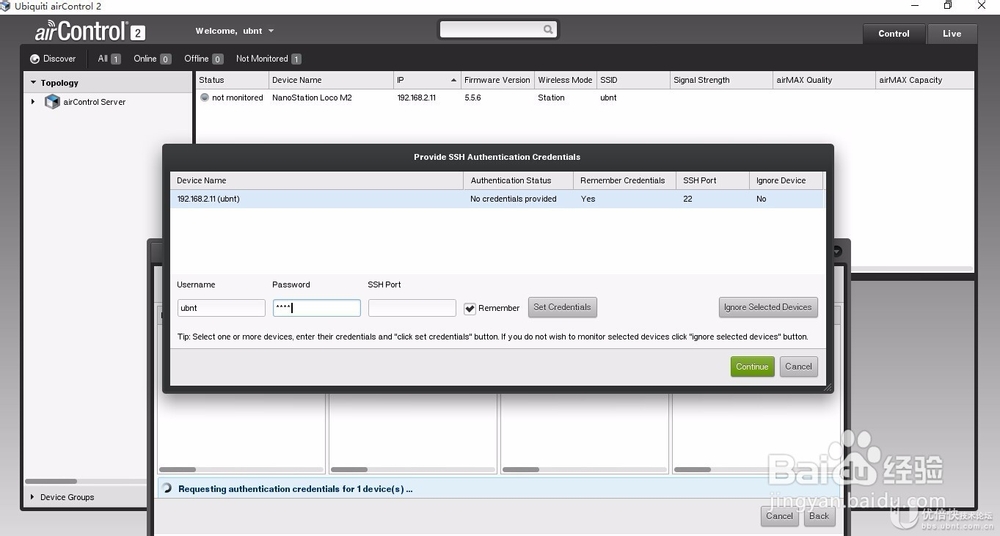Sort by Device Name column in main table
The width and height of the screenshot is (1000, 536).
point(331,80)
